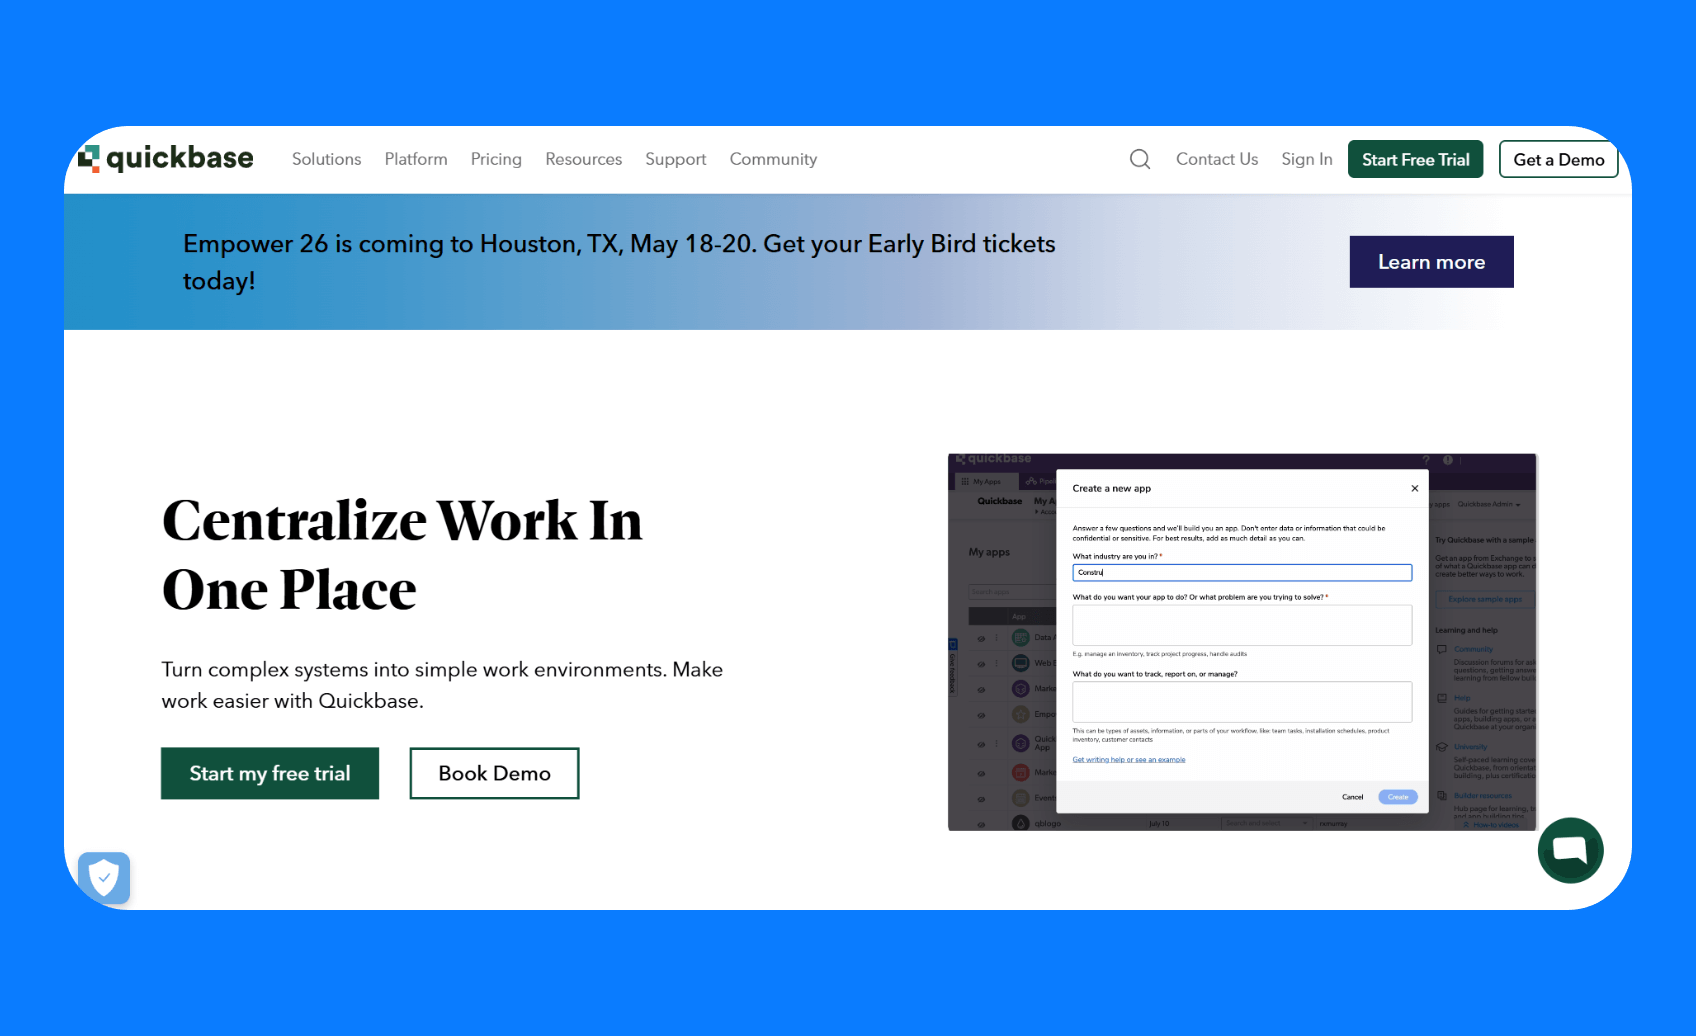Toggle the eye icon for Empo app row

click(981, 715)
